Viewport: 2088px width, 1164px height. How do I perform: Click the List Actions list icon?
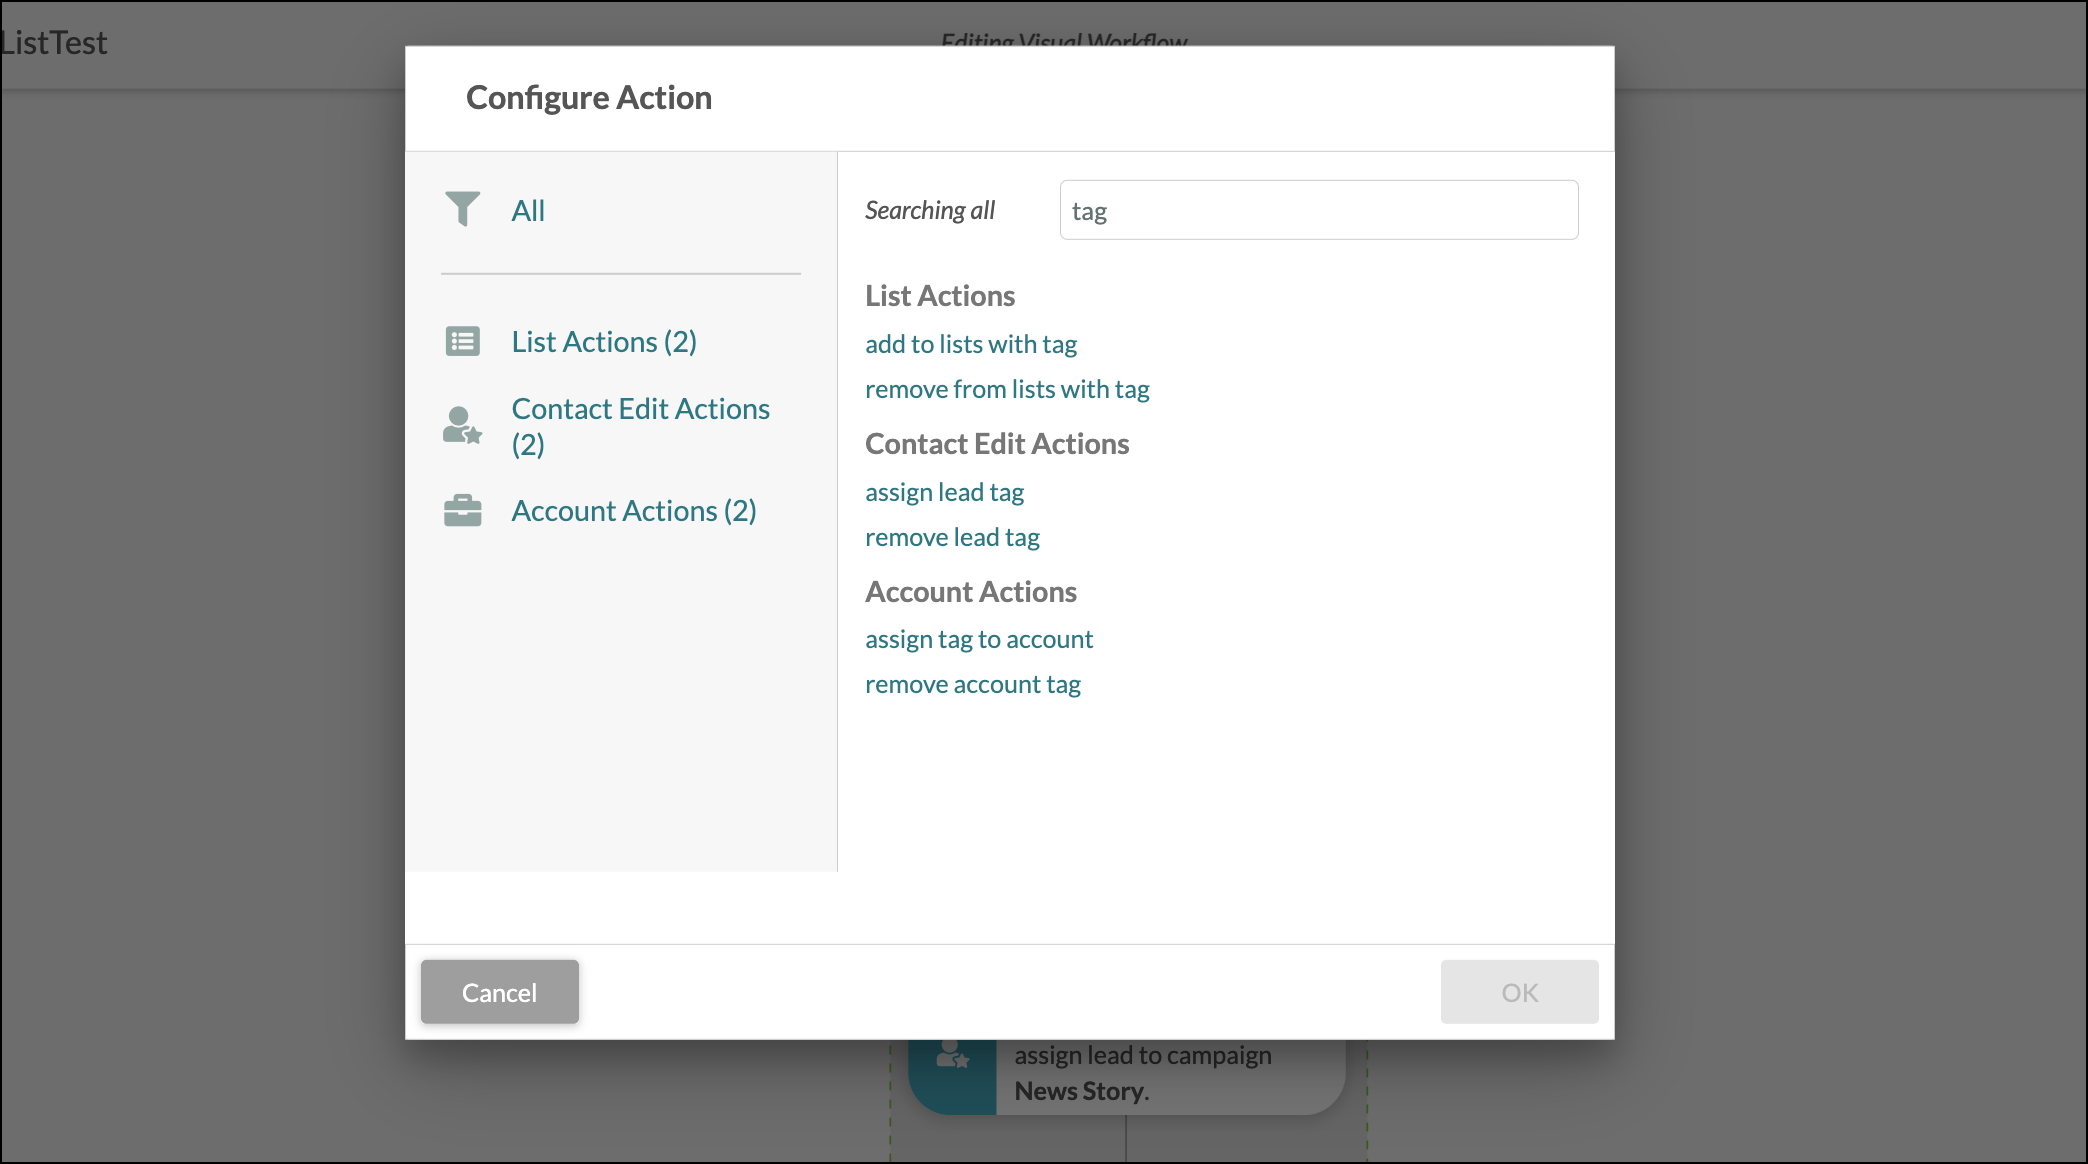point(462,342)
